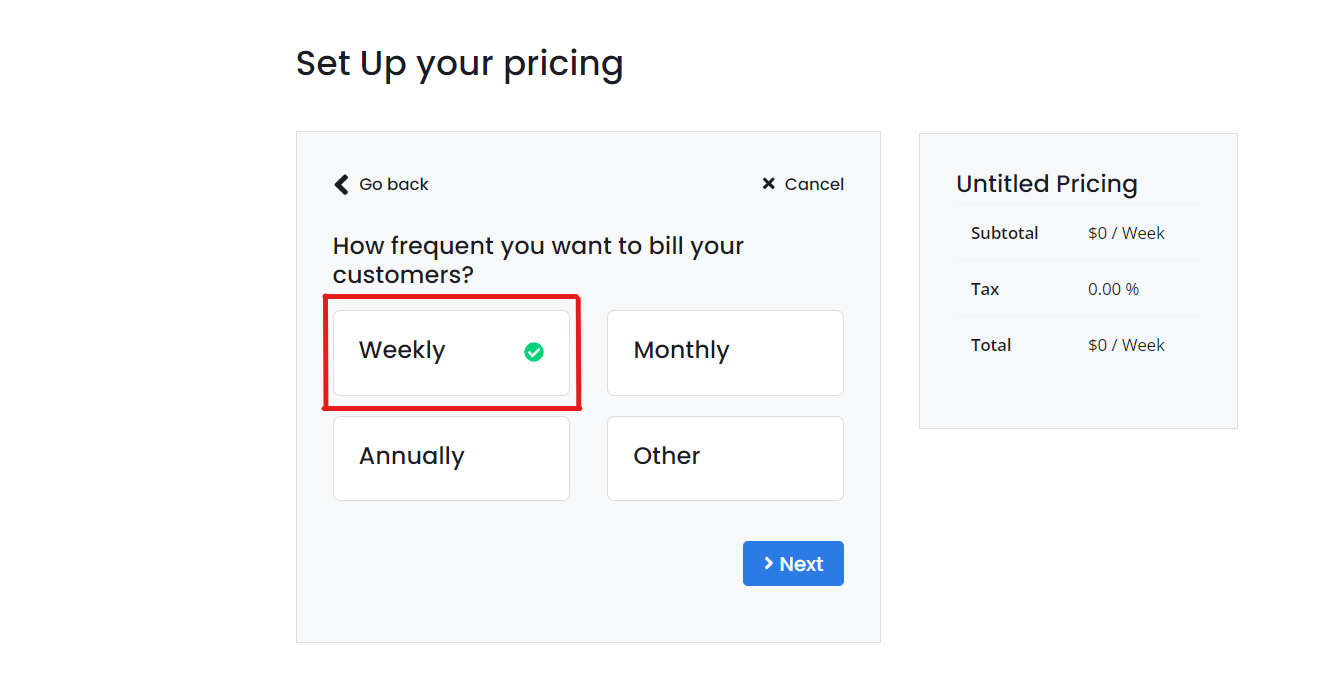
Task: Select the Monthly billing frequency card
Action: tap(724, 352)
